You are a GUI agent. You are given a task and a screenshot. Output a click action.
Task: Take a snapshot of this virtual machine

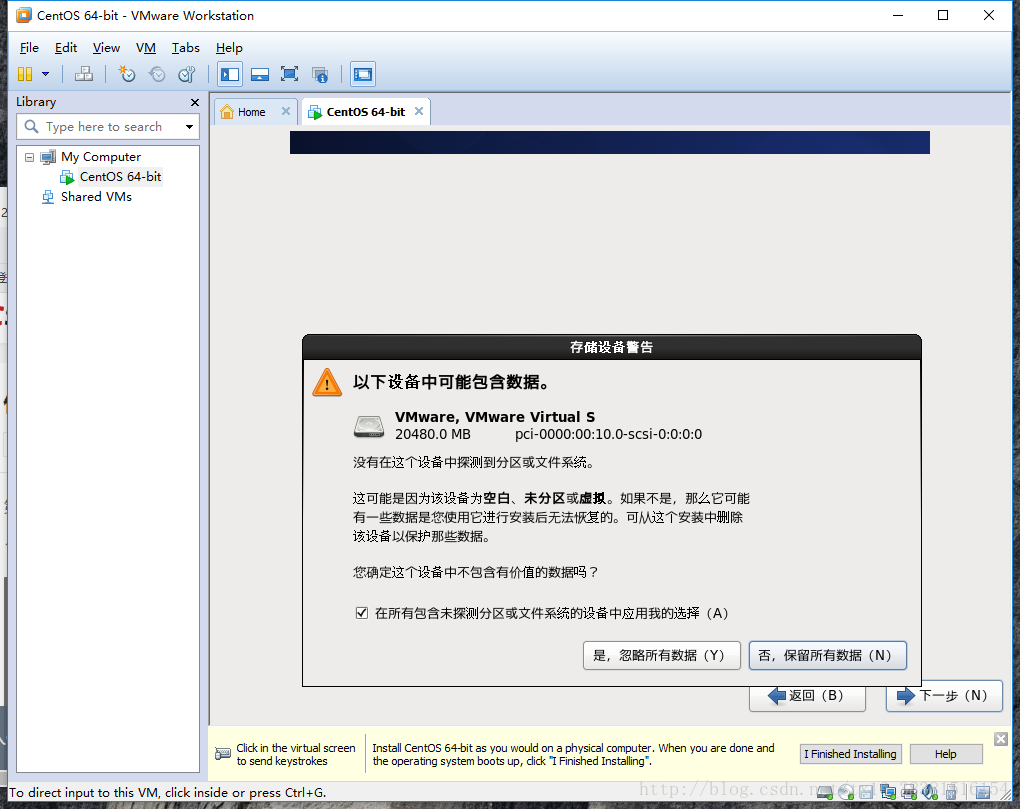point(126,74)
